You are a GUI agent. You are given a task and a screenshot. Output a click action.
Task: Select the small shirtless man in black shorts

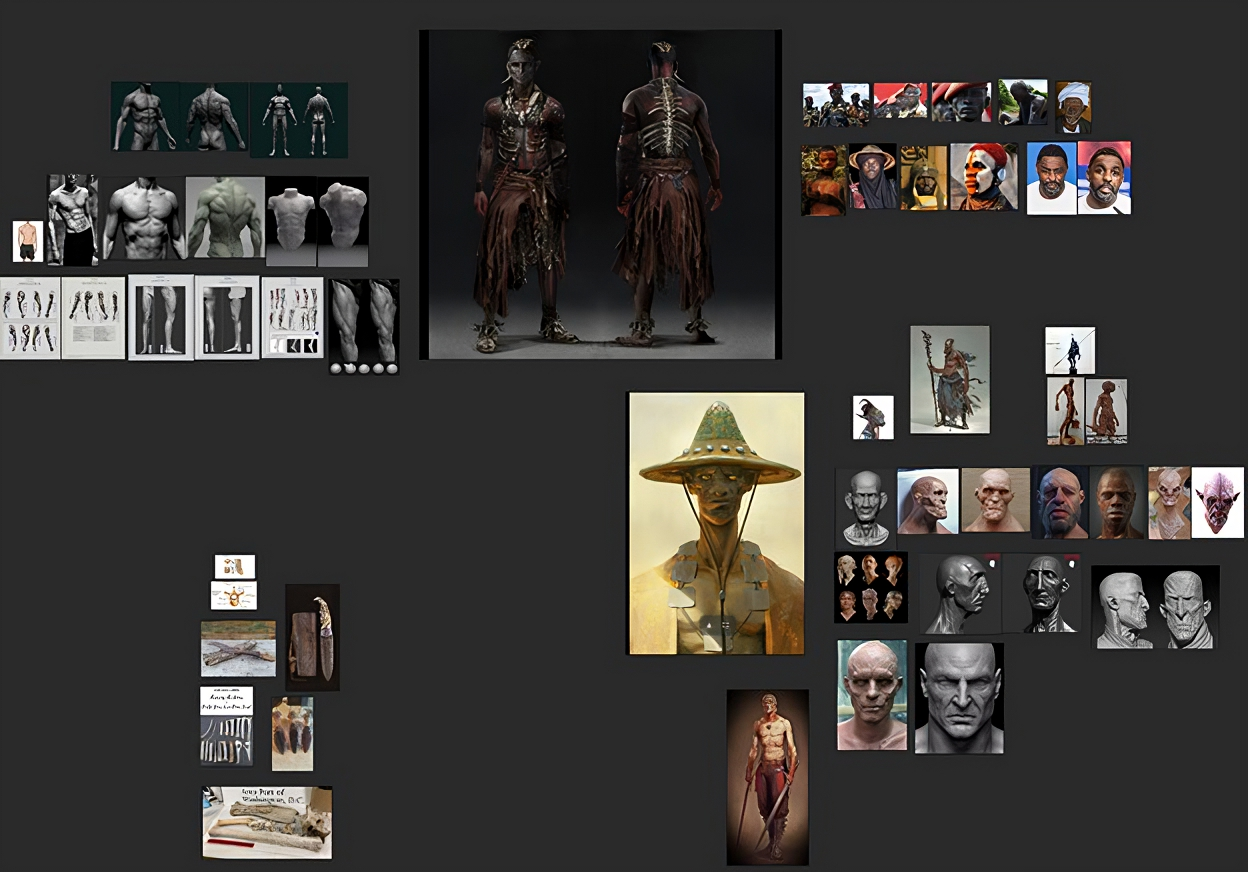click(28, 241)
